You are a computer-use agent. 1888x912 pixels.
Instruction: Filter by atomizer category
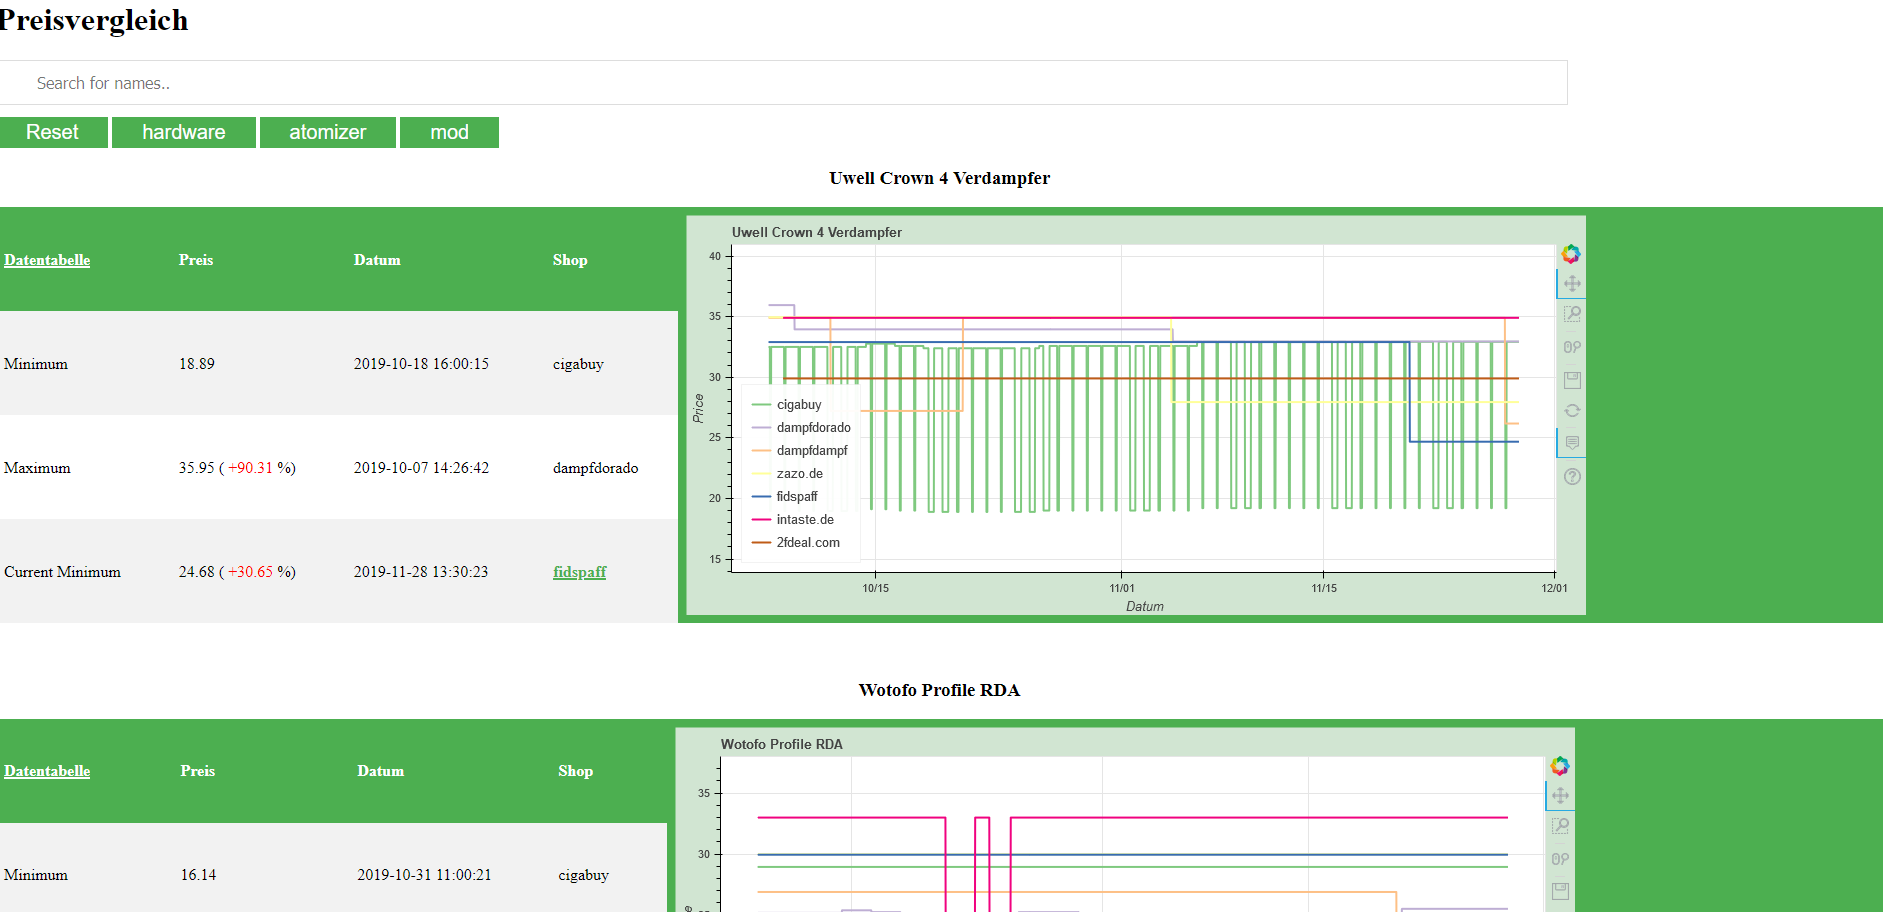327,132
